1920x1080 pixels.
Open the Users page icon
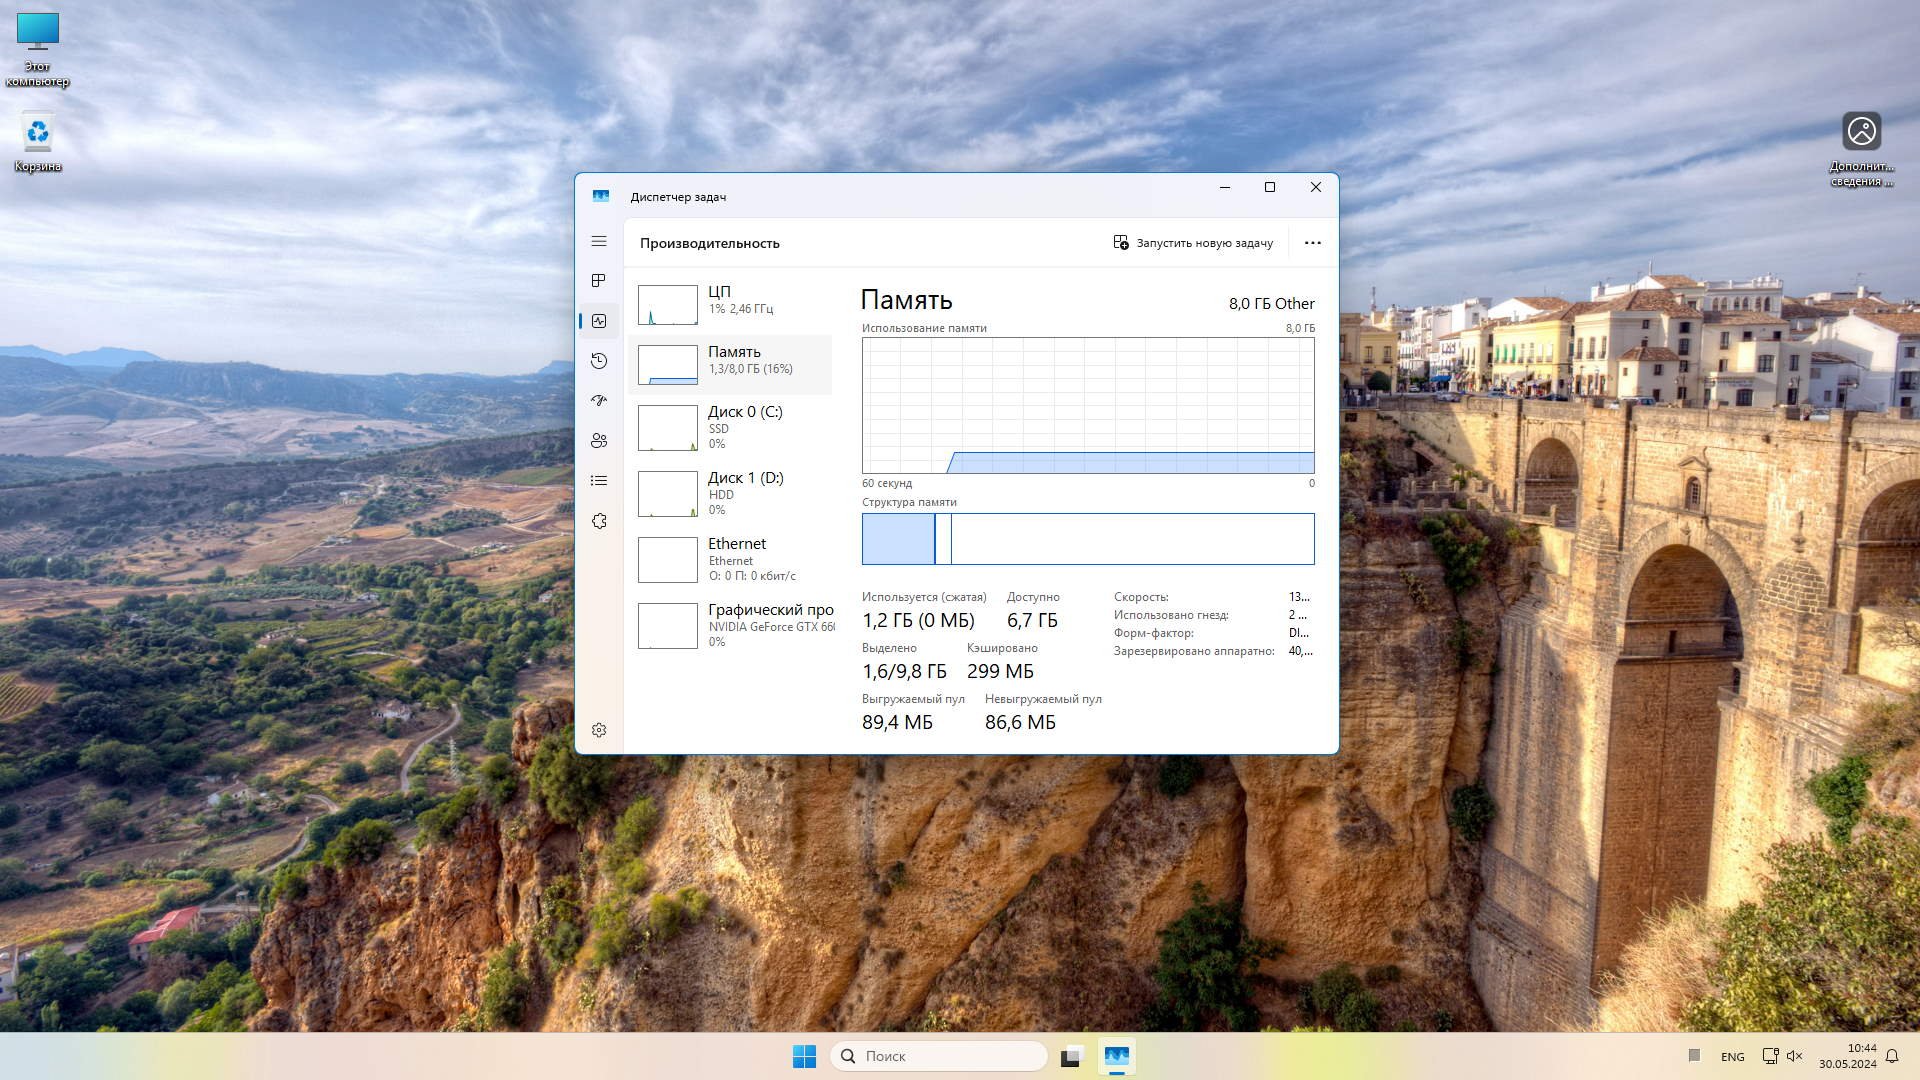point(599,440)
